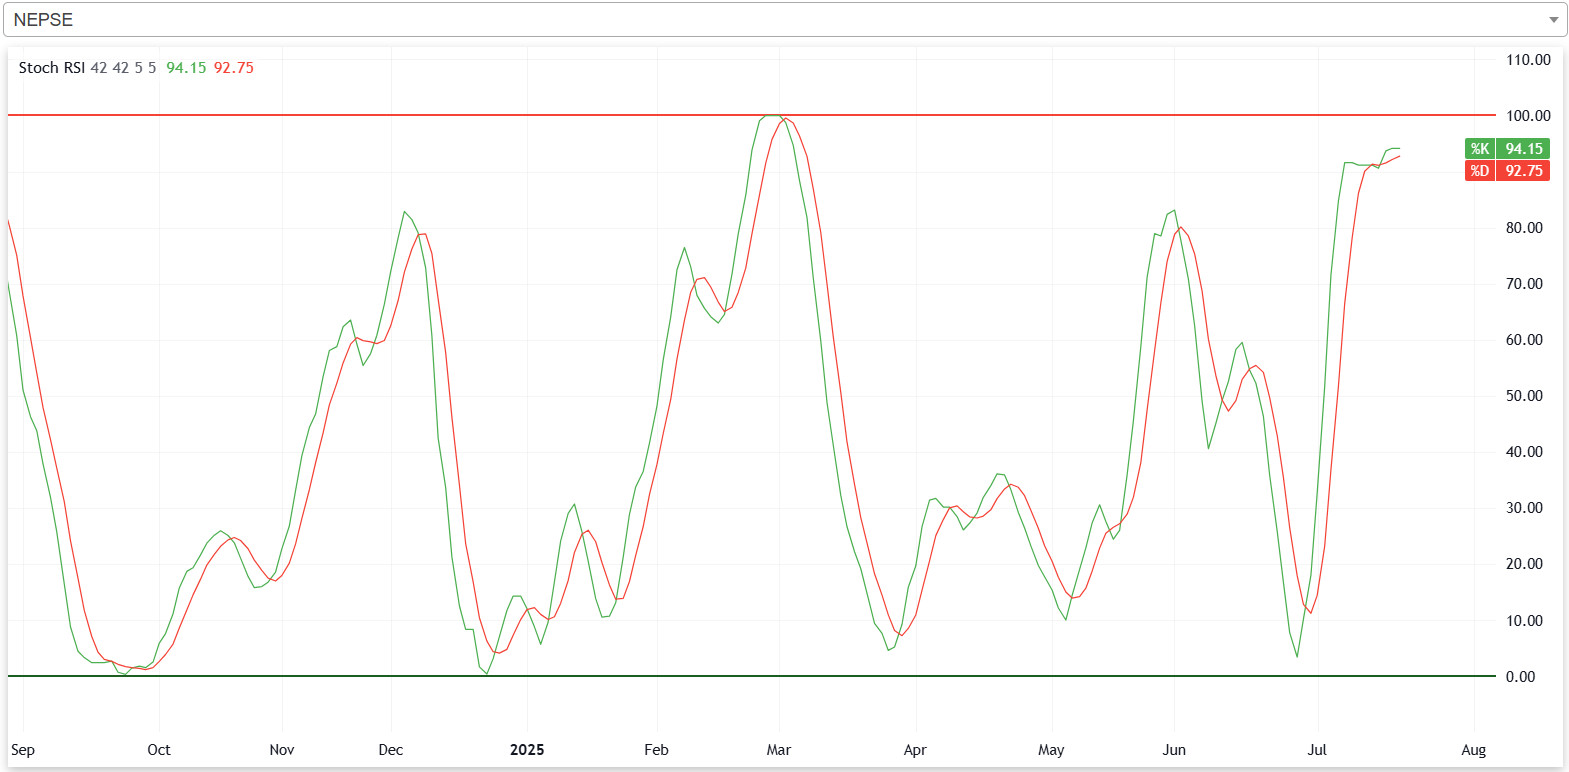Click the 92.75 %D value tag
This screenshot has height=772, width=1569.
[x=1524, y=171]
